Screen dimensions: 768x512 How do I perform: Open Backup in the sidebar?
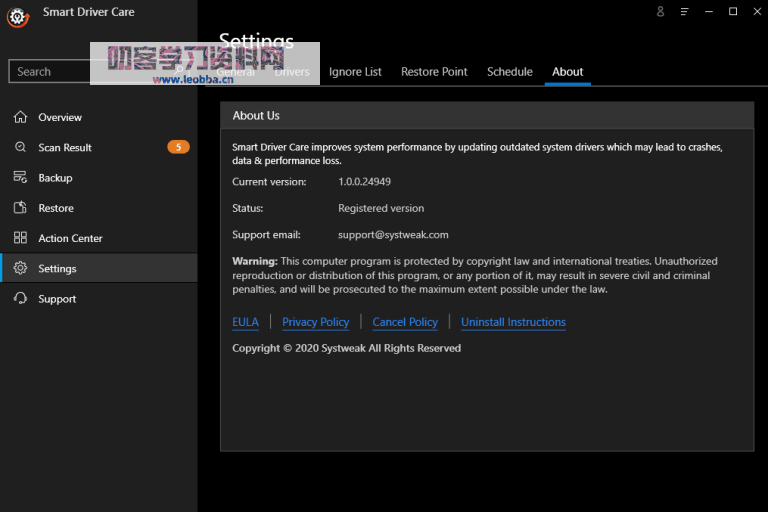(x=98, y=178)
